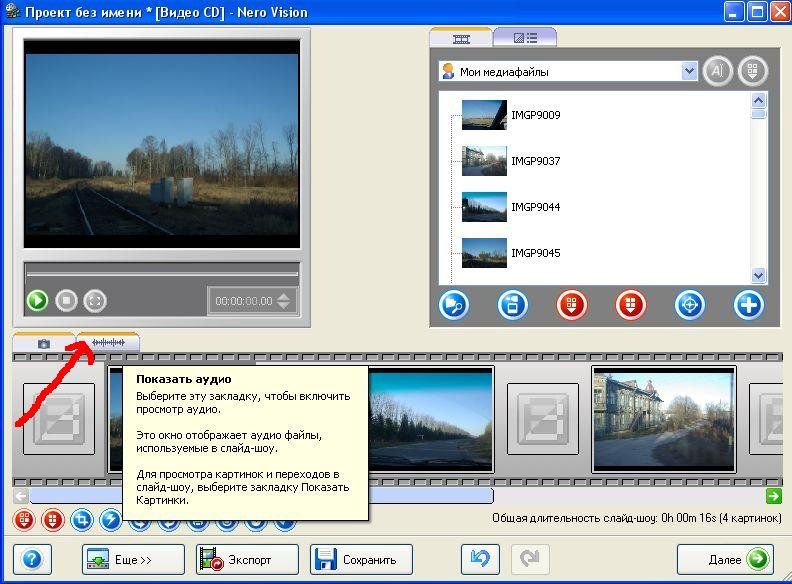Switch to the show audio waveform tab
792x584 pixels.
(108, 343)
